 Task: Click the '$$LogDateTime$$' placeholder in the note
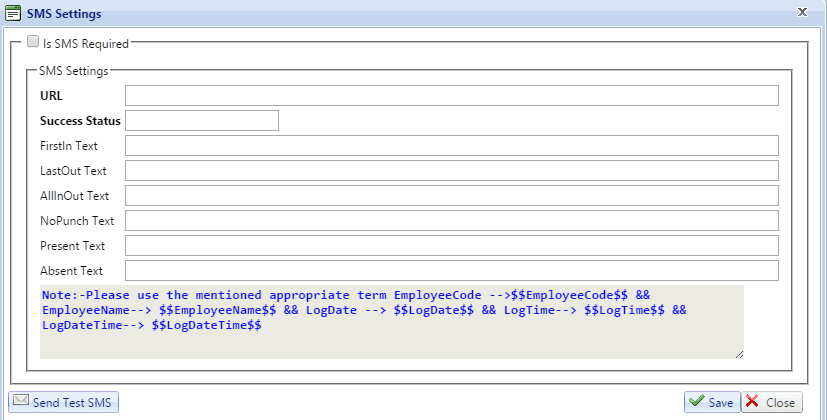click(206, 325)
